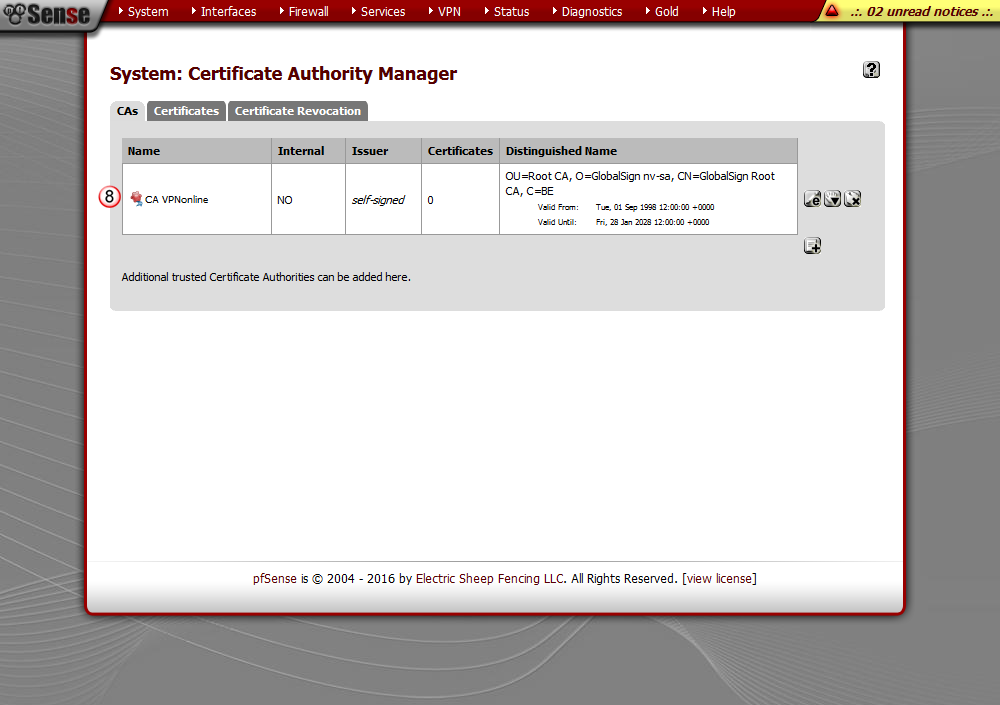Add a new certificate authority with the plus icon
Screen dimensions: 1000x705
pyautogui.click(x=812, y=246)
